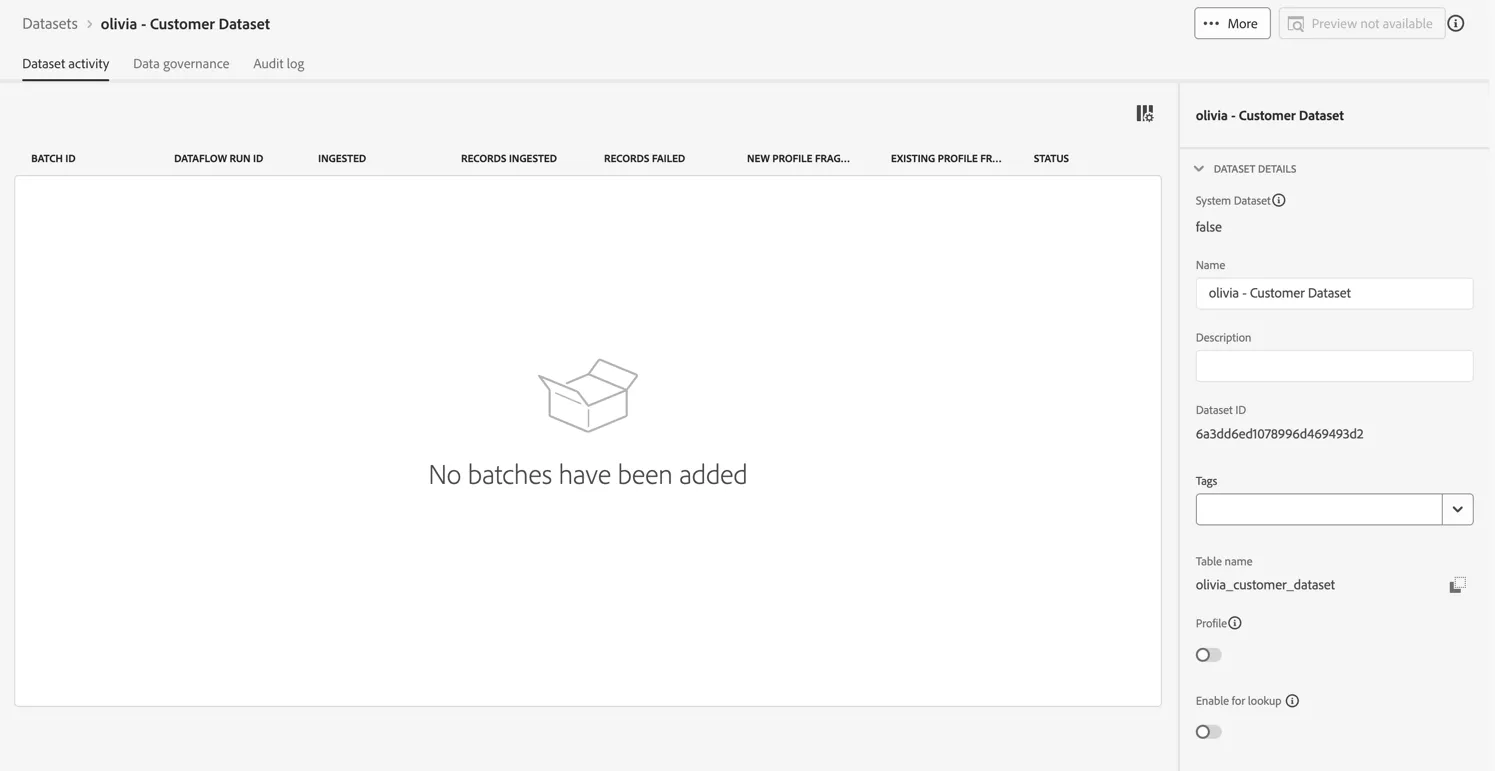Image resolution: width=1495 pixels, height=771 pixels.
Task: Click the info icon next to System Dataset
Action: pyautogui.click(x=1279, y=200)
